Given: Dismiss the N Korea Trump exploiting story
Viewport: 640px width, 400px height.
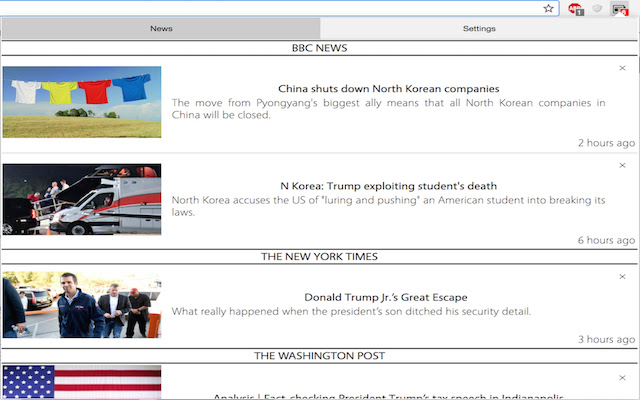Looking at the screenshot, I should pyautogui.click(x=622, y=165).
